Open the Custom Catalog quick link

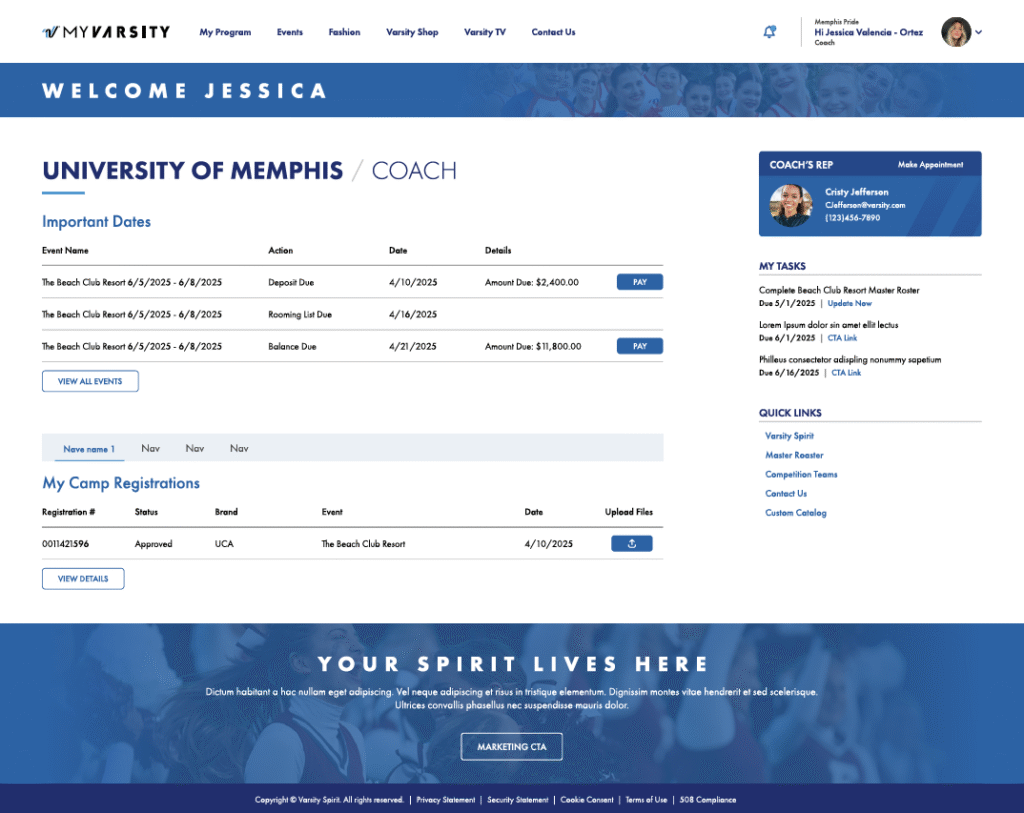point(796,513)
